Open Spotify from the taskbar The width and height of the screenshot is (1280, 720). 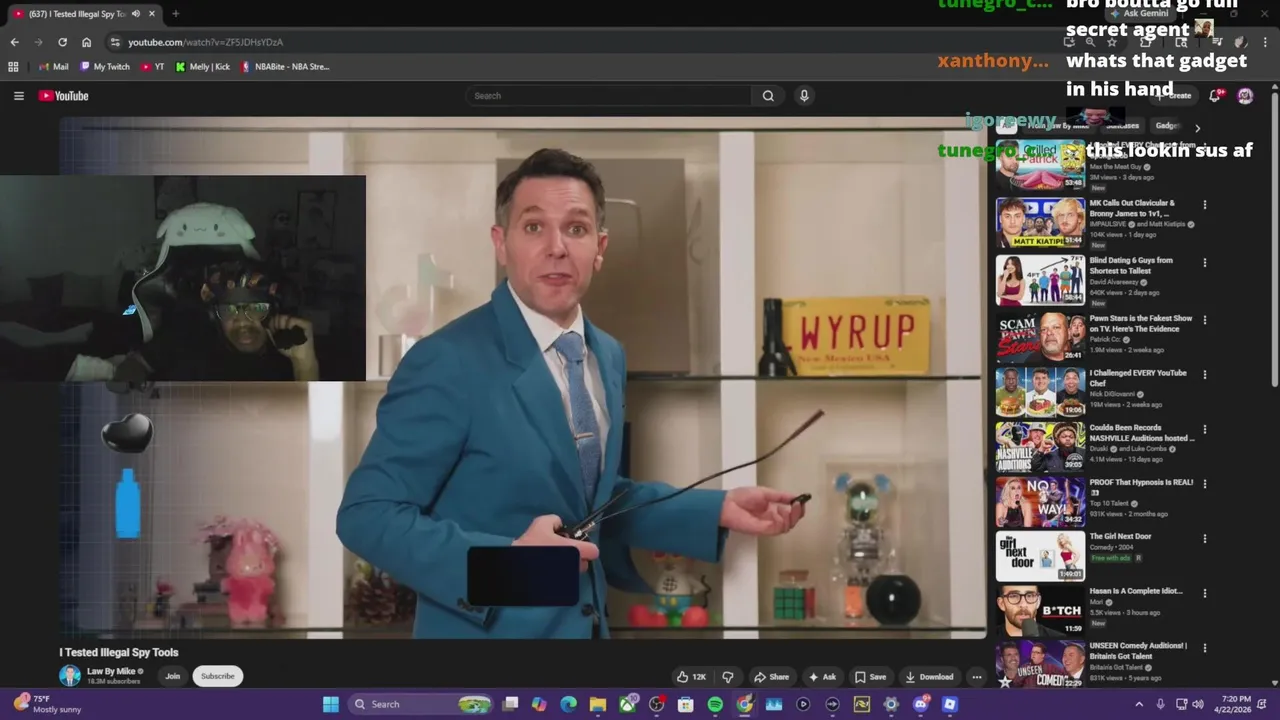coord(715,704)
